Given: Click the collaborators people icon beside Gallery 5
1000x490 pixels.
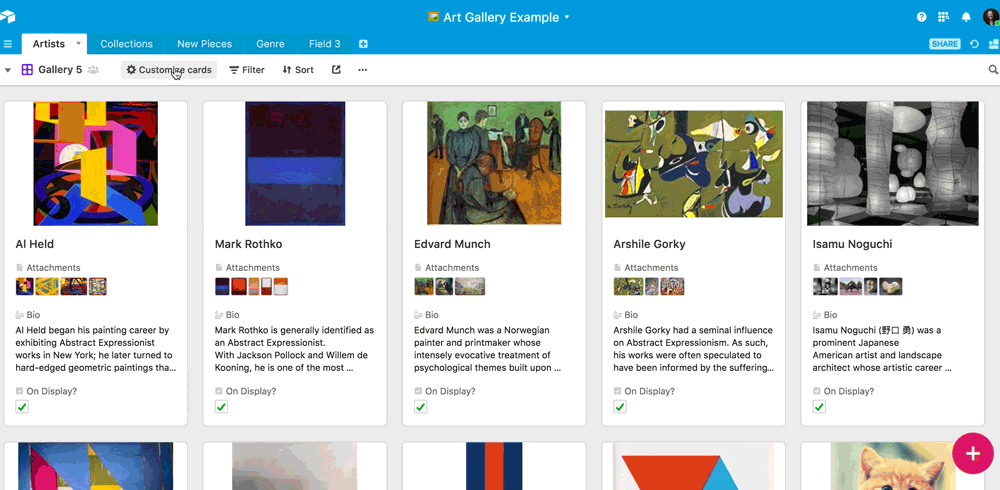Looking at the screenshot, I should coord(93,70).
